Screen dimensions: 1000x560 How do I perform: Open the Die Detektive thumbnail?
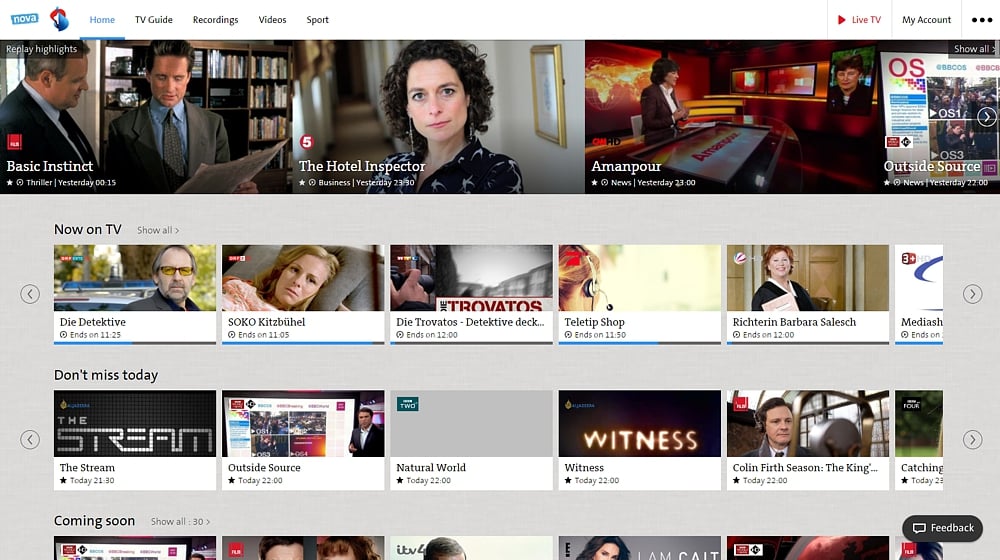click(x=135, y=278)
